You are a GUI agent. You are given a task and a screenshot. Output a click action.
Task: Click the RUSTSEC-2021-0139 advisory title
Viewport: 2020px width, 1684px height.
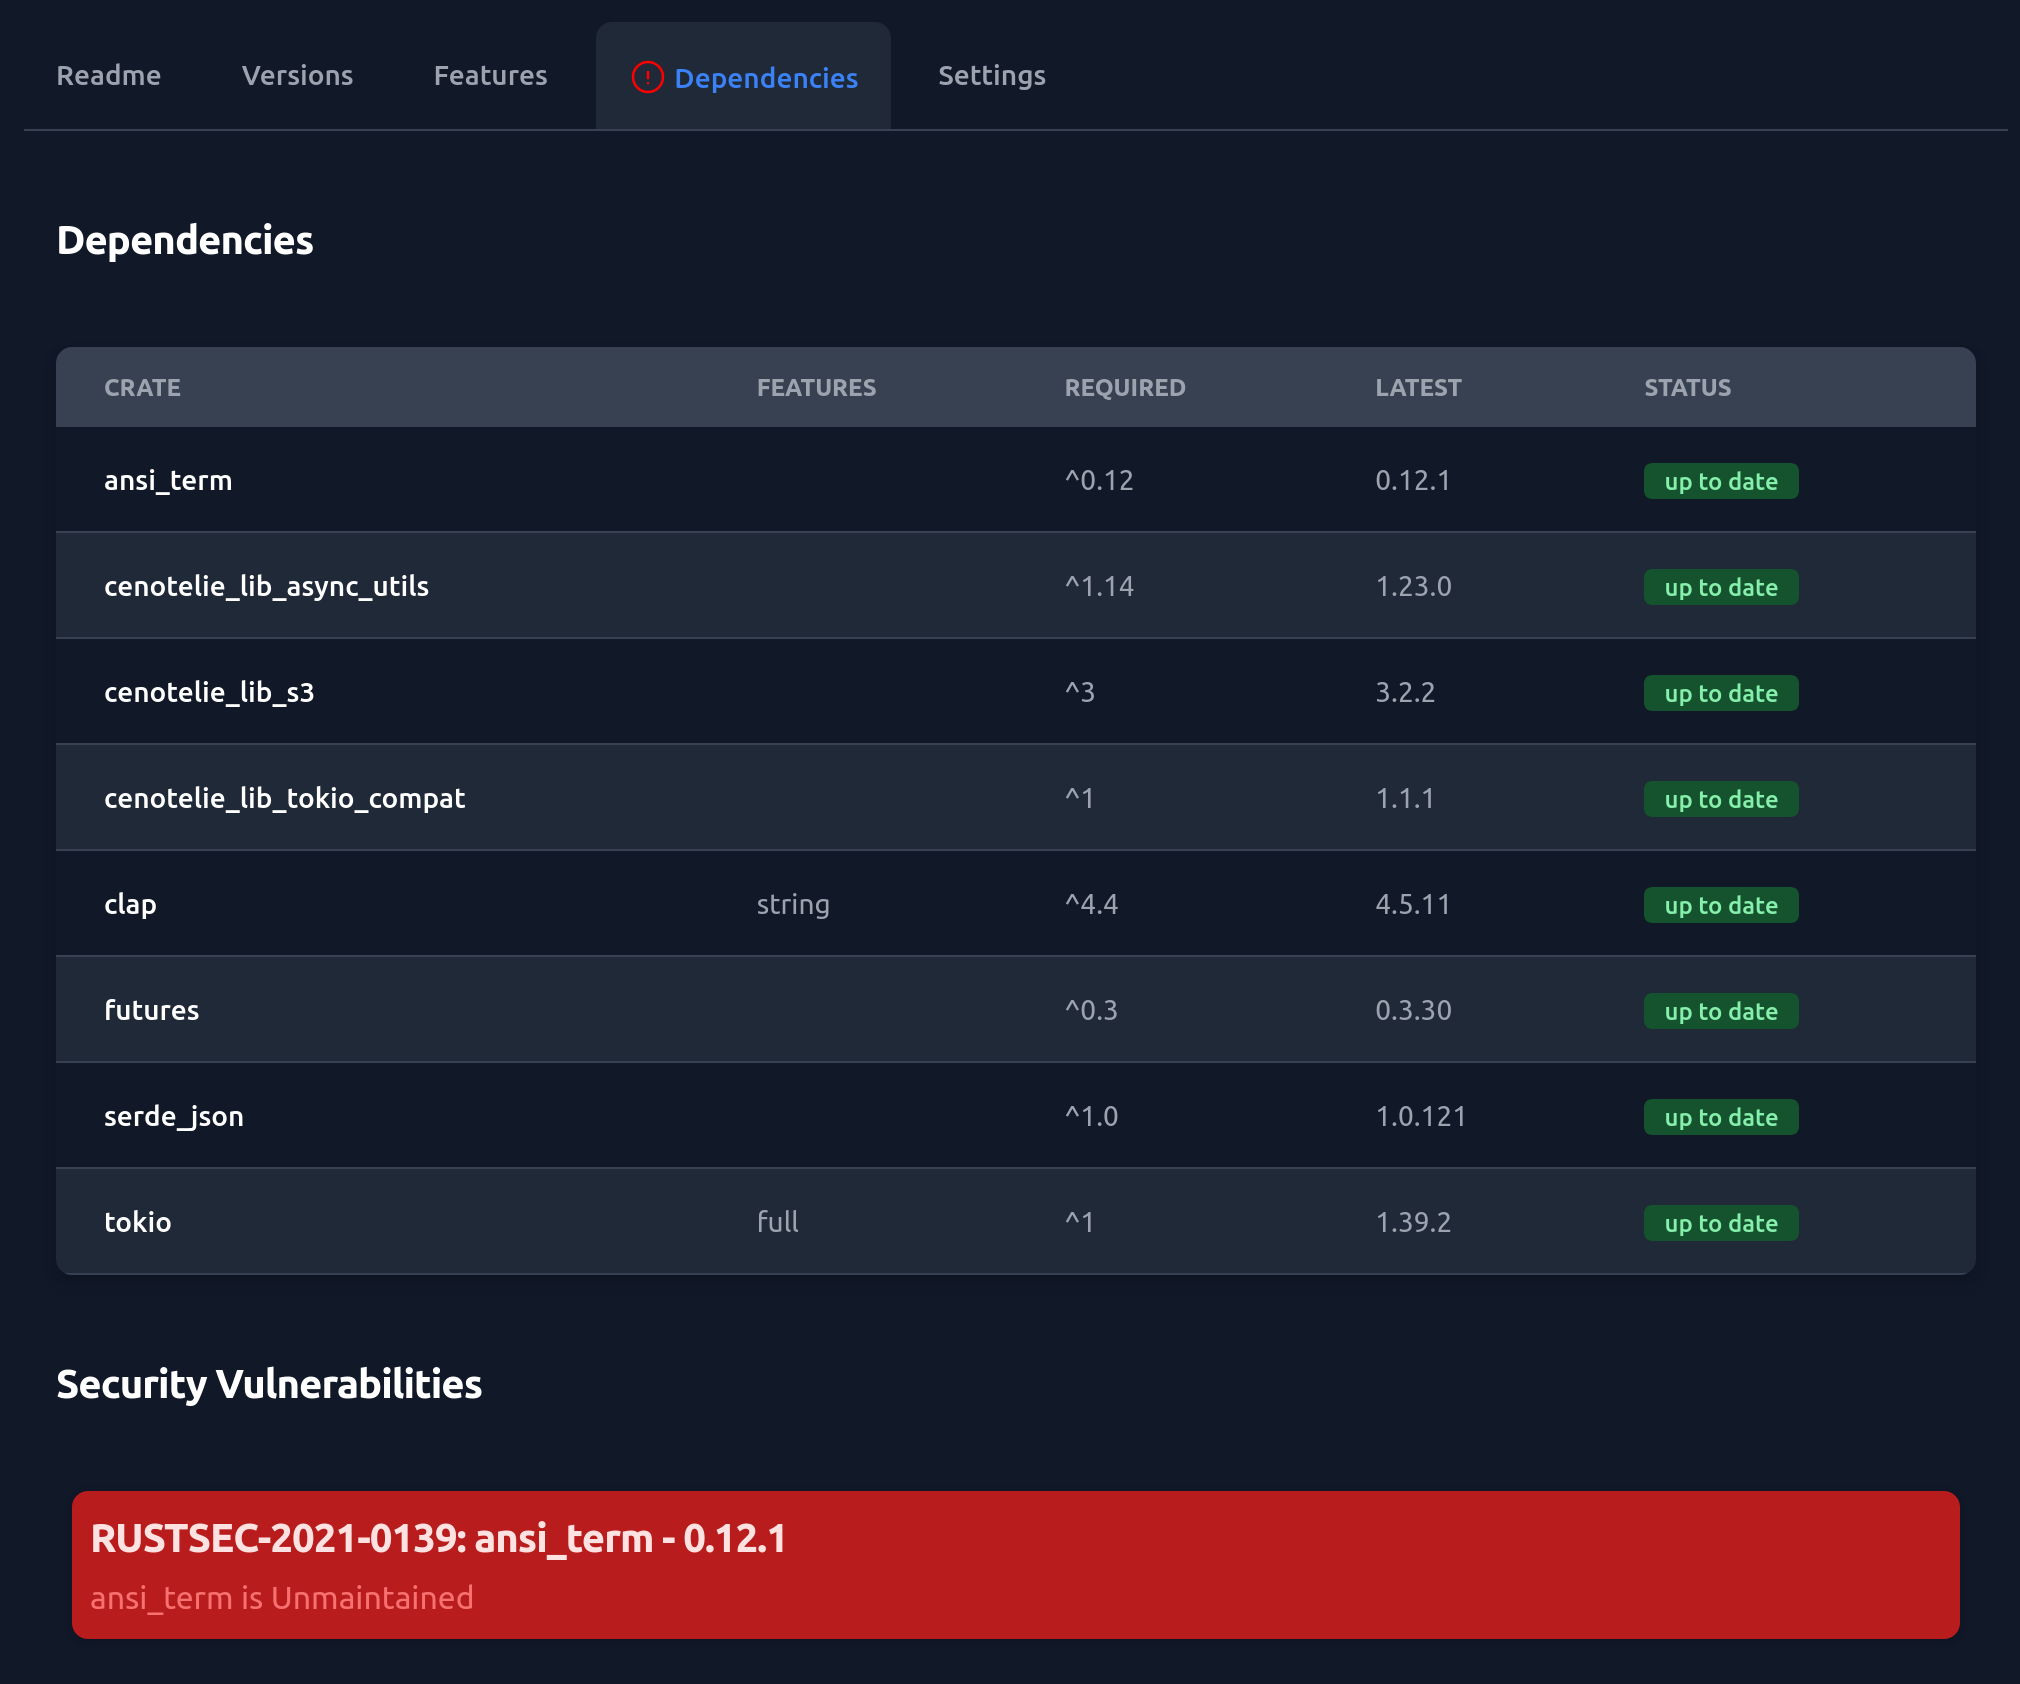(x=438, y=1539)
